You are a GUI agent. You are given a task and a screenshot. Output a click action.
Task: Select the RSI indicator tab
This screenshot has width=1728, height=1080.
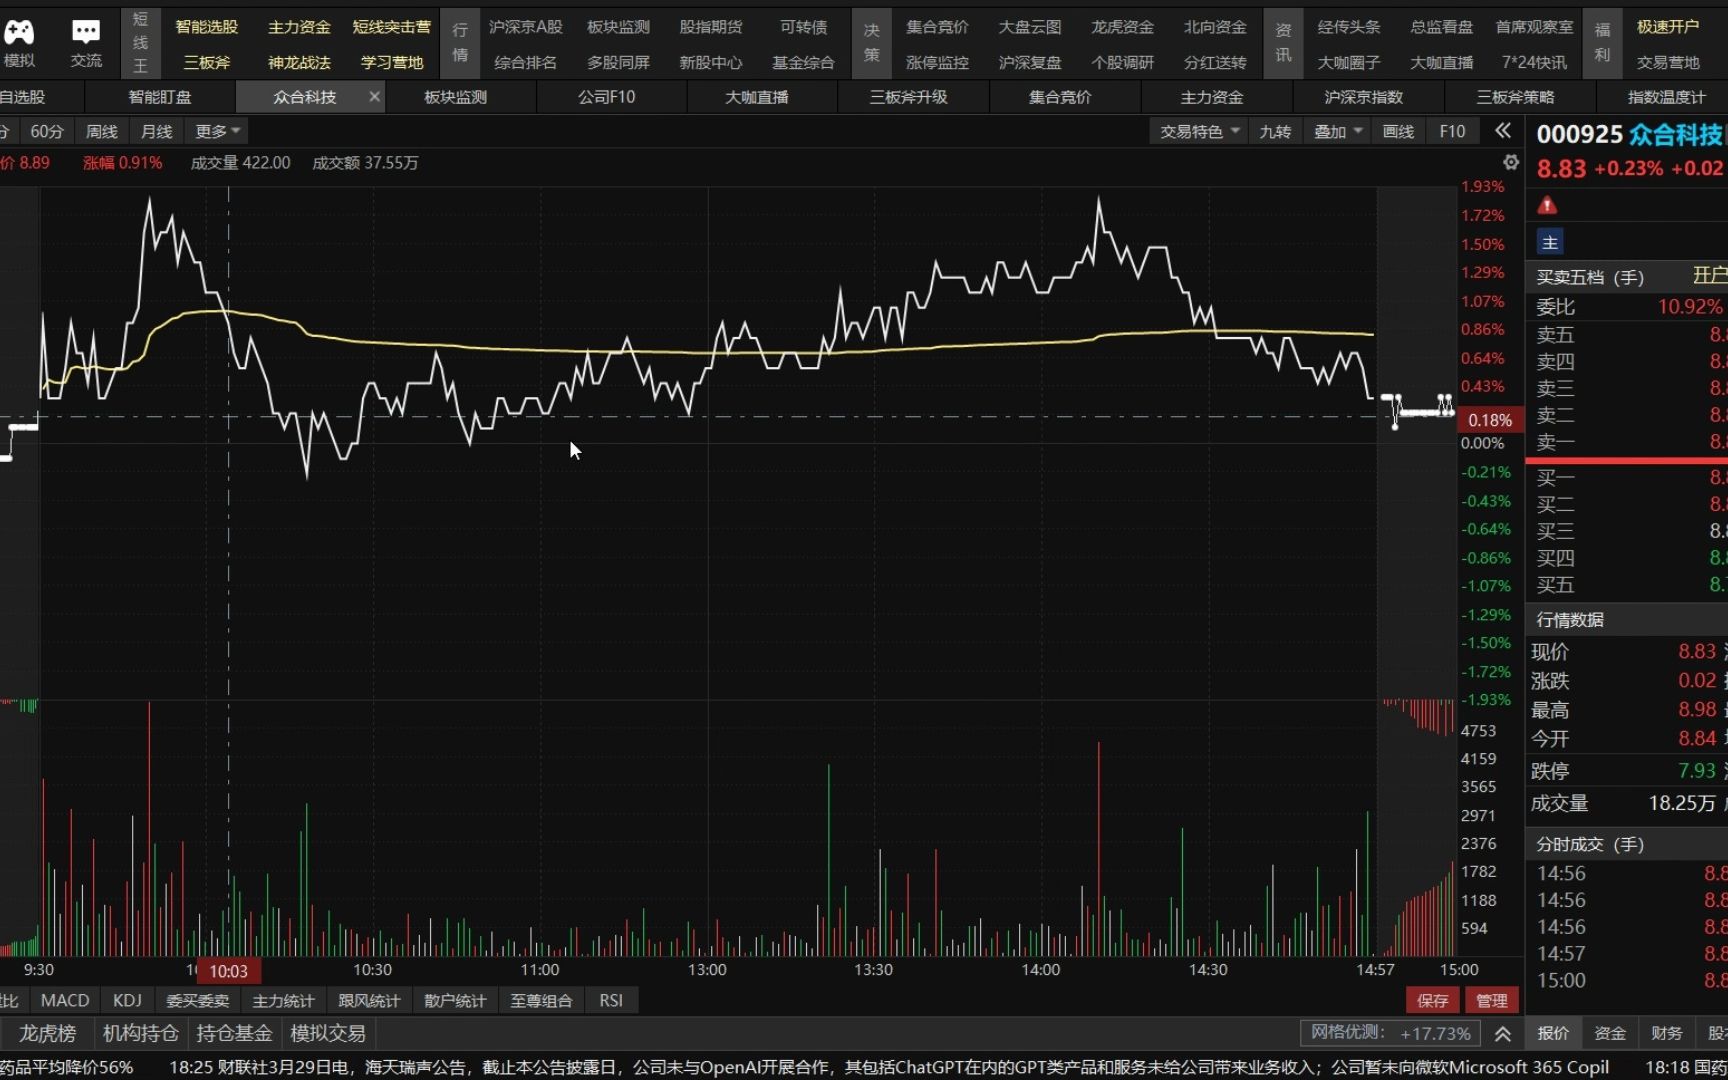click(x=610, y=1000)
